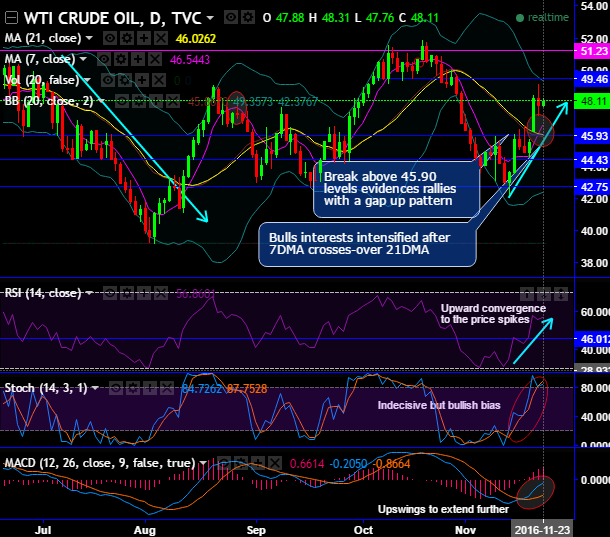The image size is (610, 537).
Task: Click the Aug label on the time axis
Action: point(144,530)
